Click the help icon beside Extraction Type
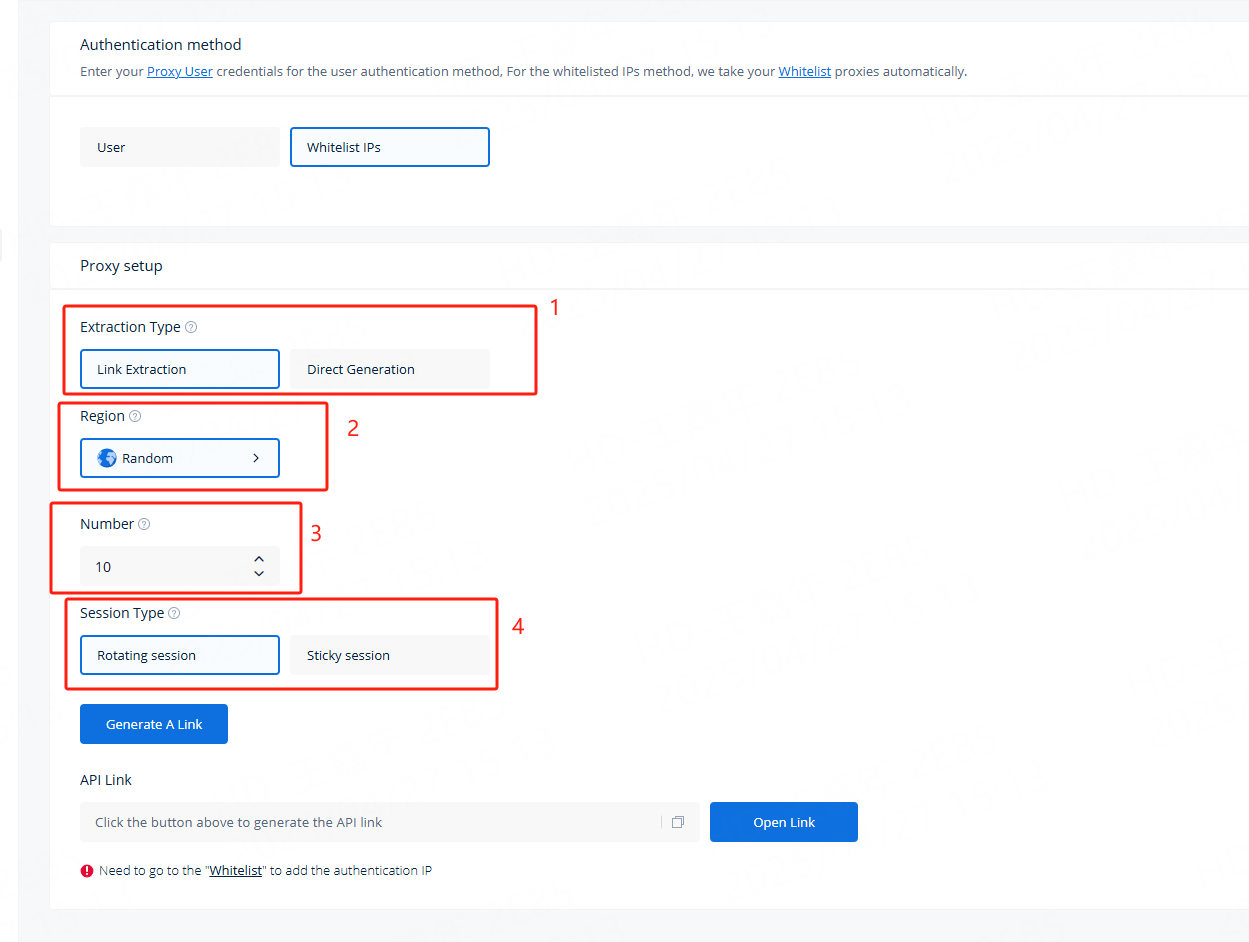Viewport: 1249px width, 942px height. 191,327
